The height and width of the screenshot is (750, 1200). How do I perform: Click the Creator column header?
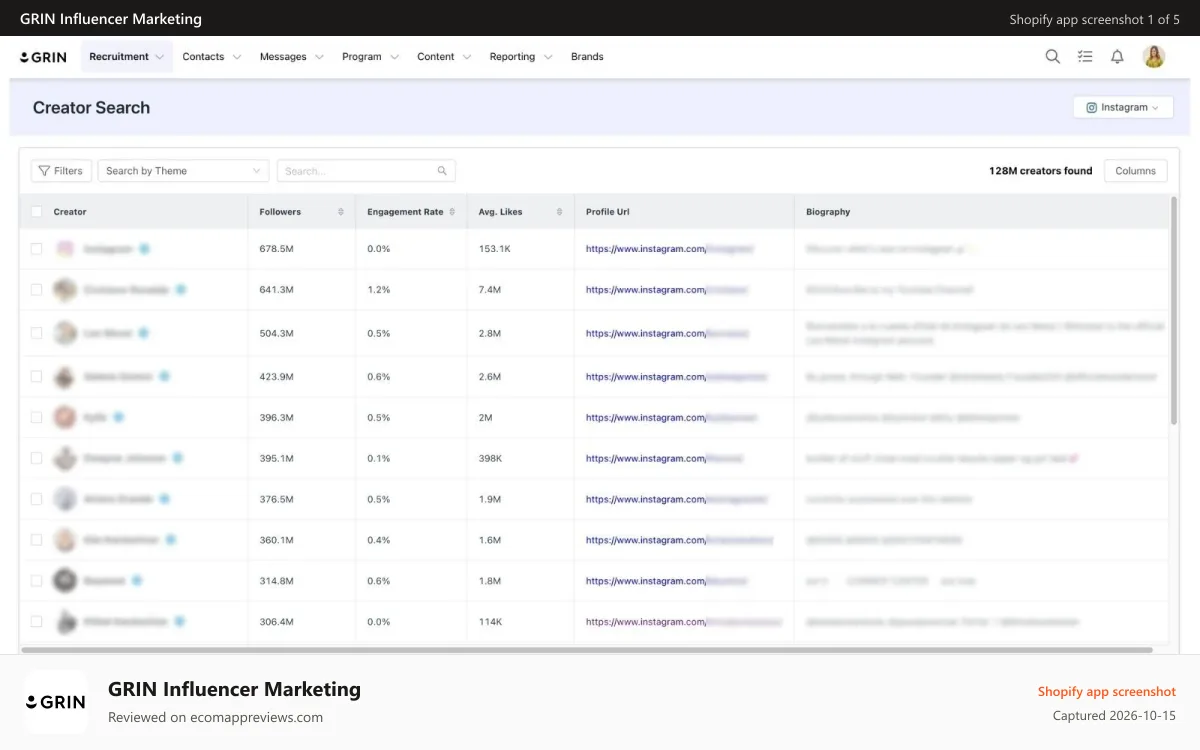70,212
